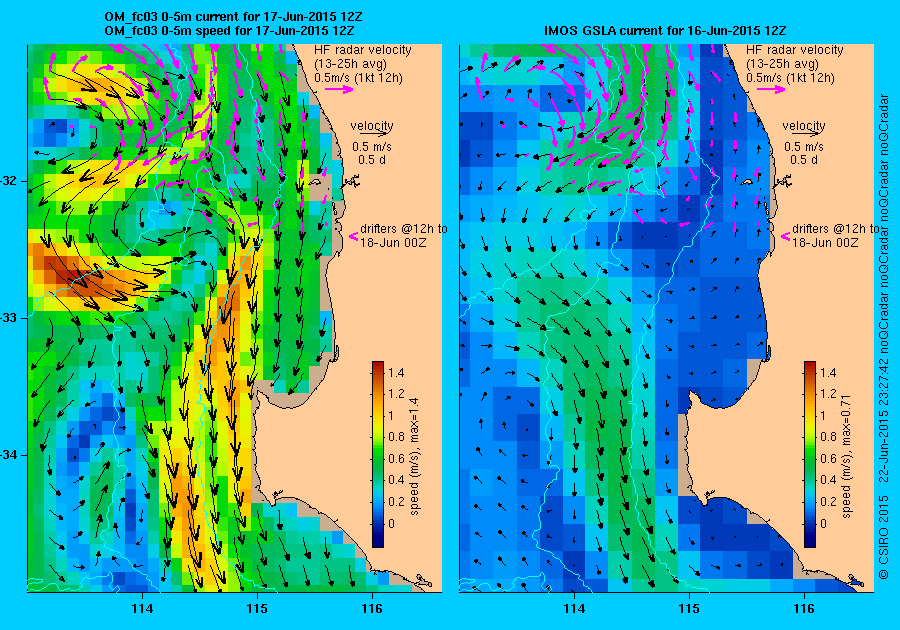900x630 pixels.
Task: Click 'speed (m/s), max=1.4' colorbar label
Action: [414, 457]
